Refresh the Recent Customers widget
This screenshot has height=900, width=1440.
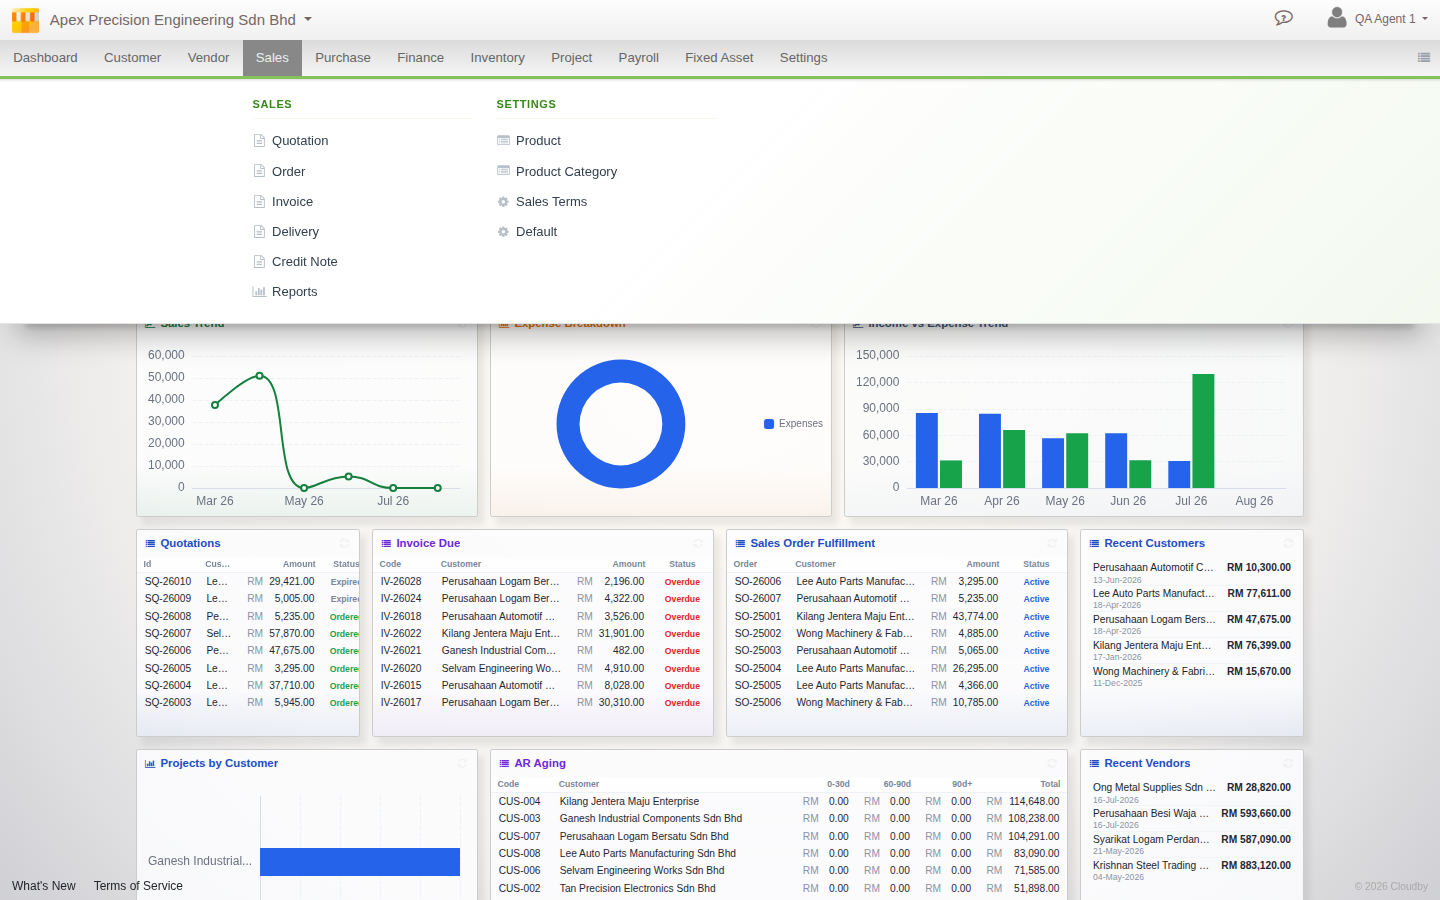tap(1288, 543)
